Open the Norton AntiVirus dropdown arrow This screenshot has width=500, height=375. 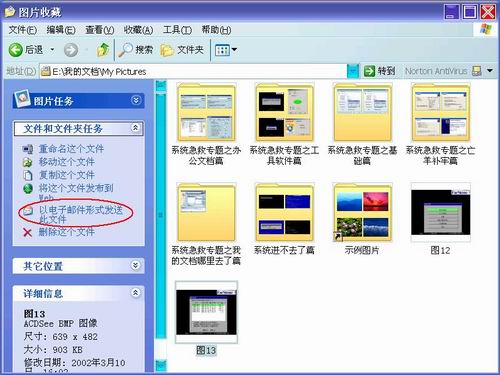click(490, 71)
